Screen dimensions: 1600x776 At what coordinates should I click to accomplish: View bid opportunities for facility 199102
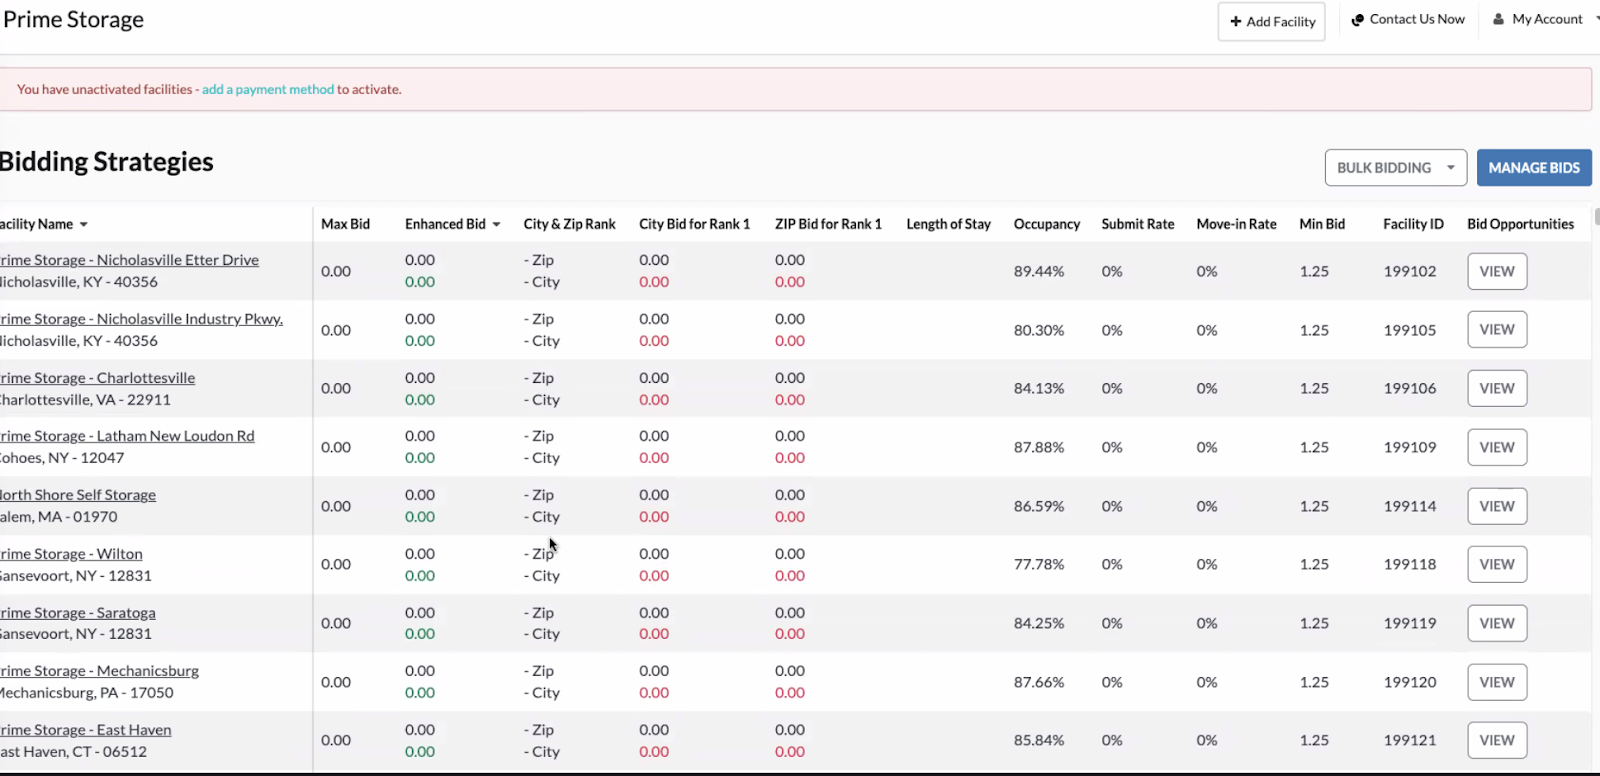pos(1497,271)
